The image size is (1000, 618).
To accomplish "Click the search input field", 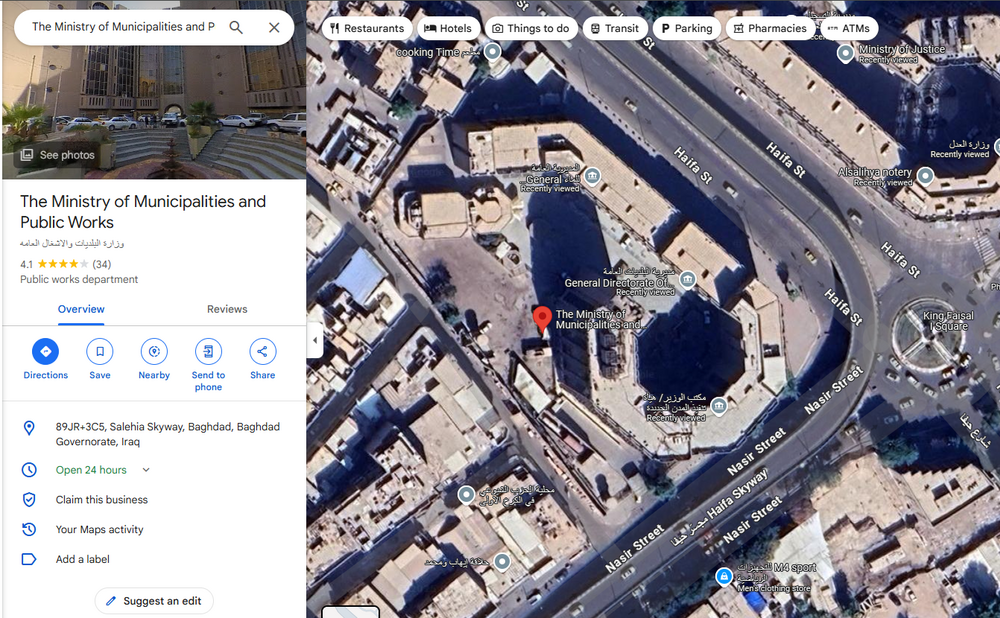I will point(123,27).
